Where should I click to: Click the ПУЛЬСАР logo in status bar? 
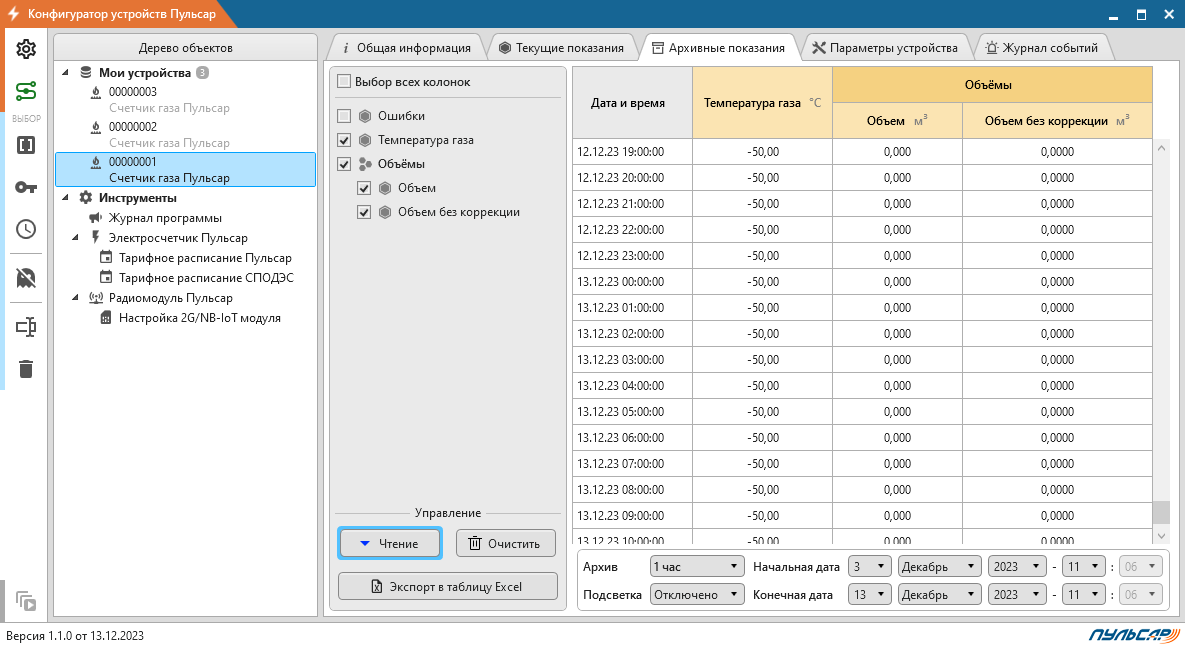coord(1132,635)
